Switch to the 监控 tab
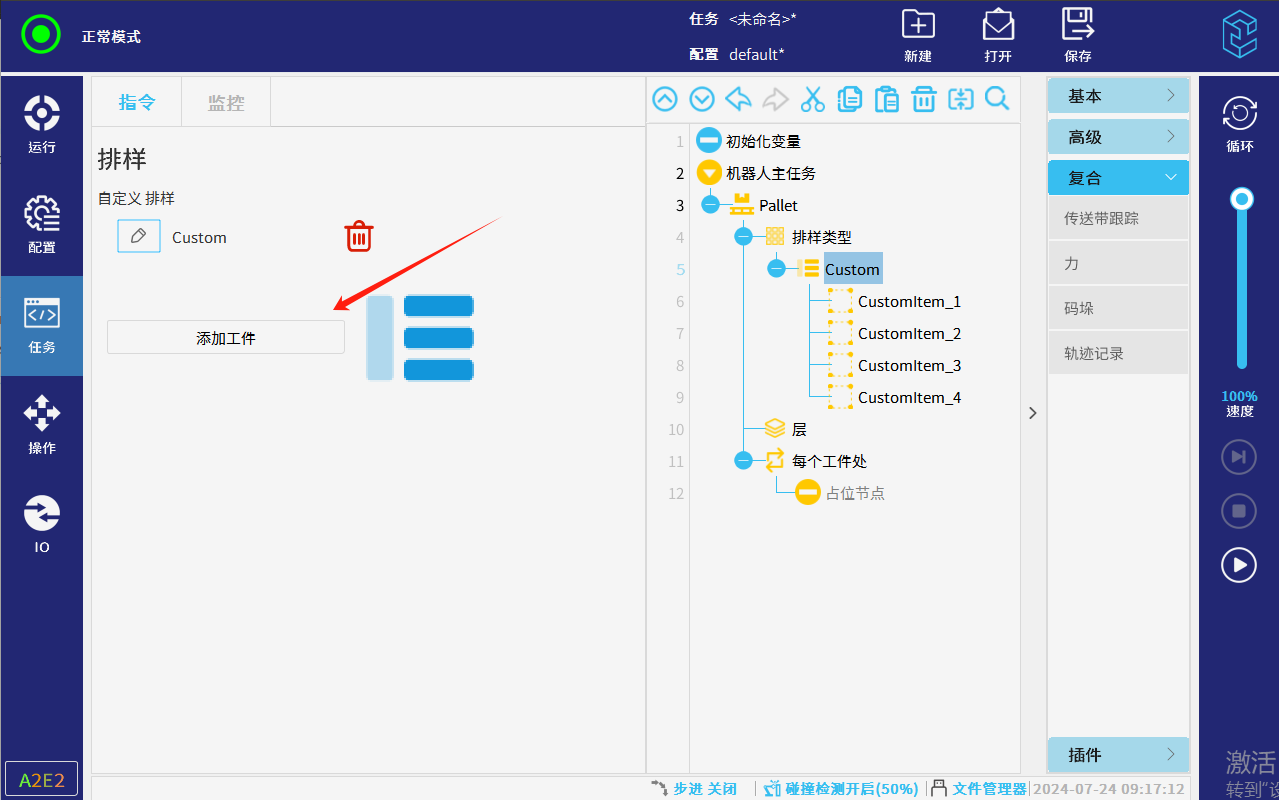1279x800 pixels. [x=226, y=102]
